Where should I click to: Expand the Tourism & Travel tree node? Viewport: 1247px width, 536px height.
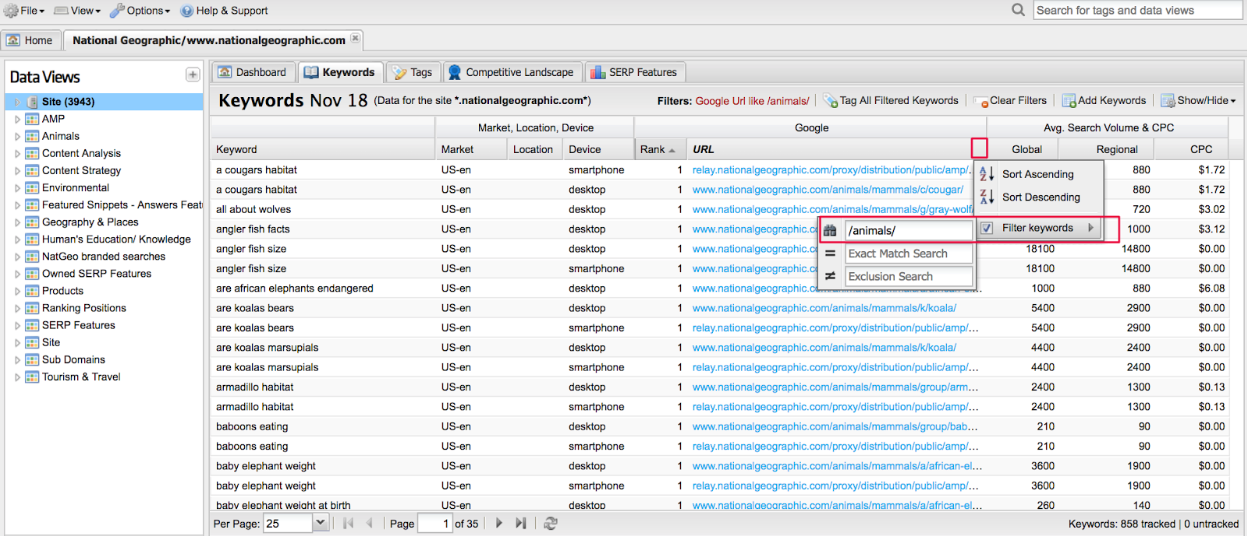click(x=17, y=377)
